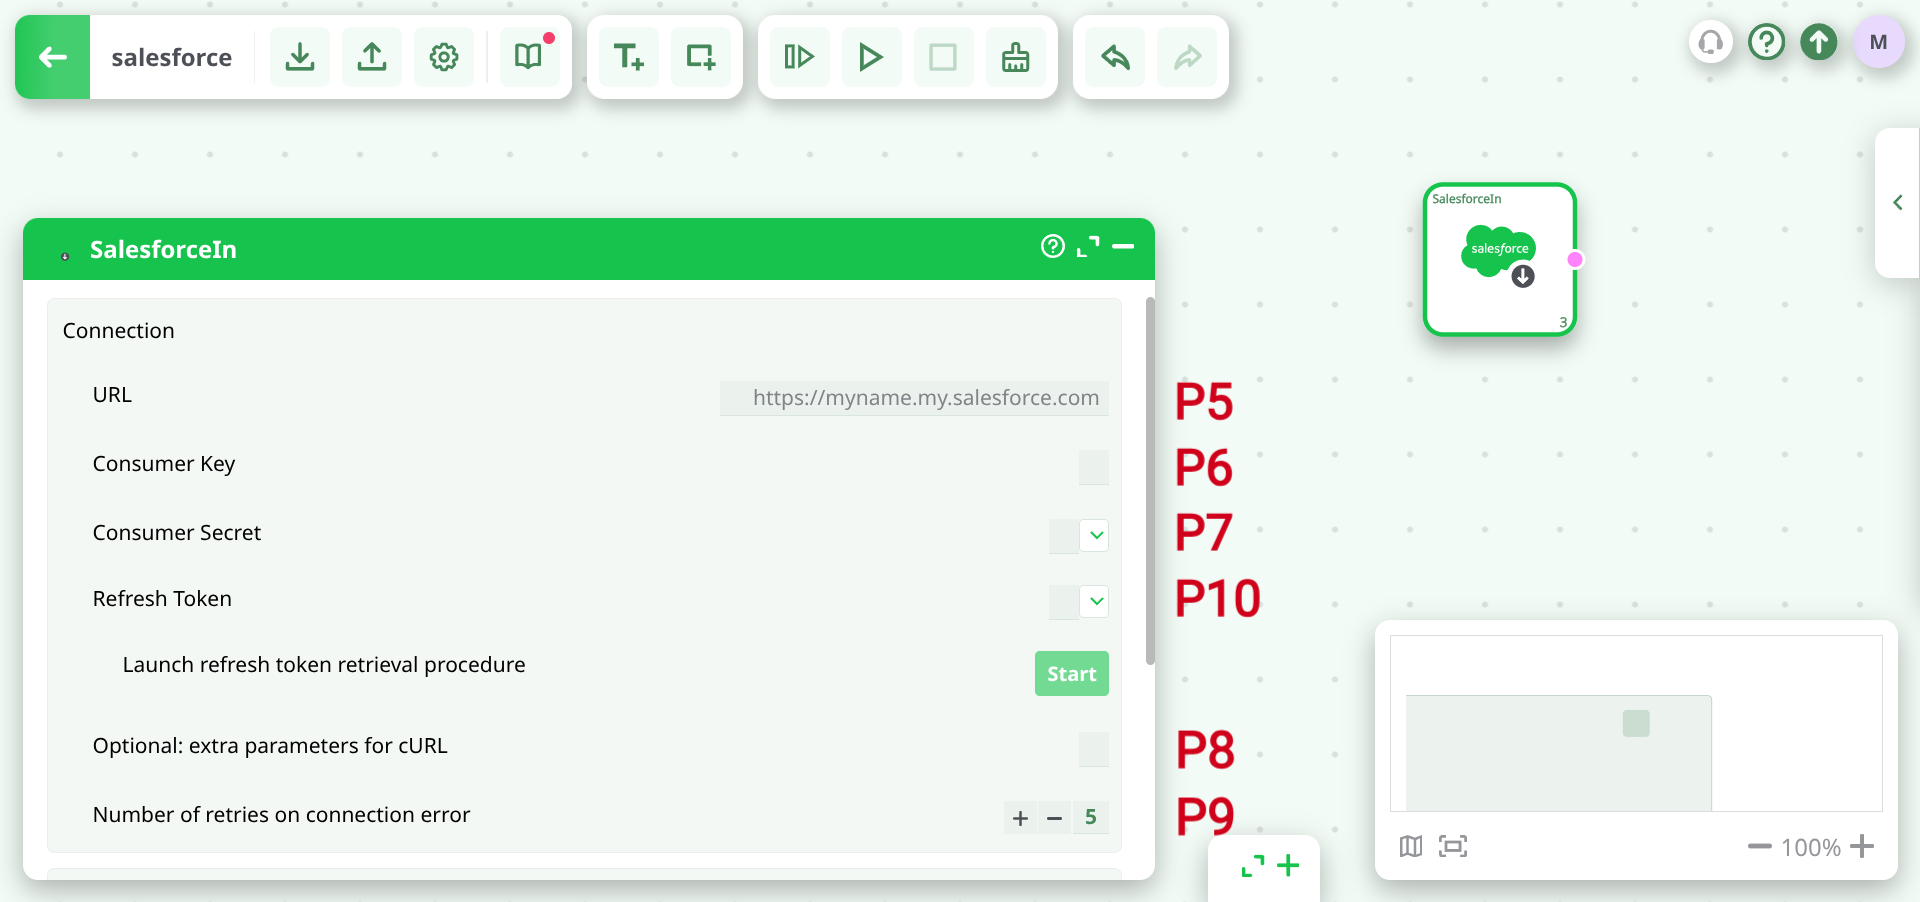Viewport: 1920px width, 902px height.
Task: Maximize the SalesforceIn panel
Action: pos(1088,246)
